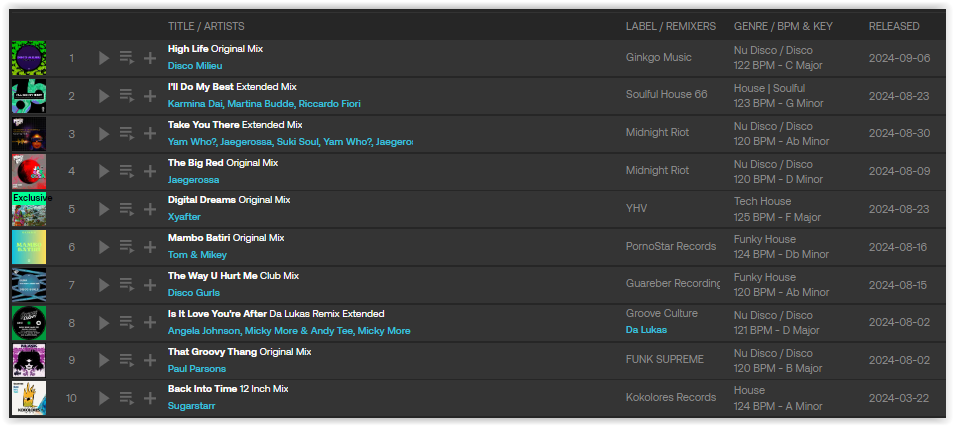Open Paul Parsons artist link

point(197,369)
